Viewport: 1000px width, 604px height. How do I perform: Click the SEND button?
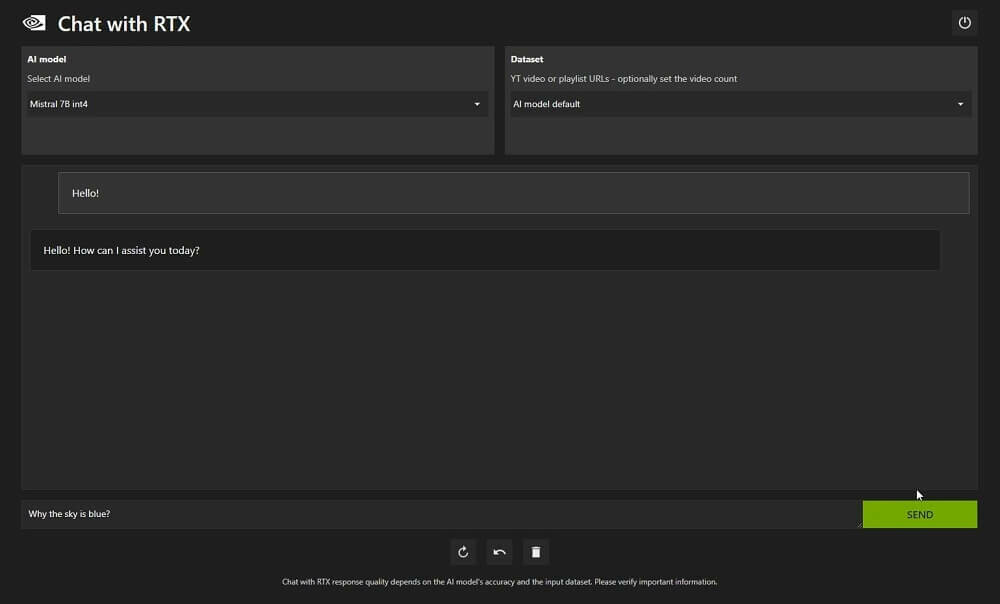920,514
